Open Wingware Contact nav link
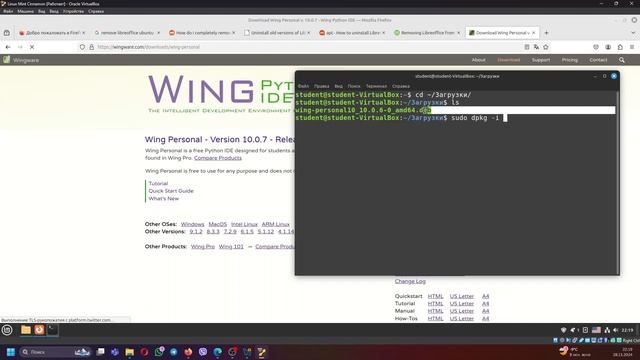640x360 pixels. [598, 60]
